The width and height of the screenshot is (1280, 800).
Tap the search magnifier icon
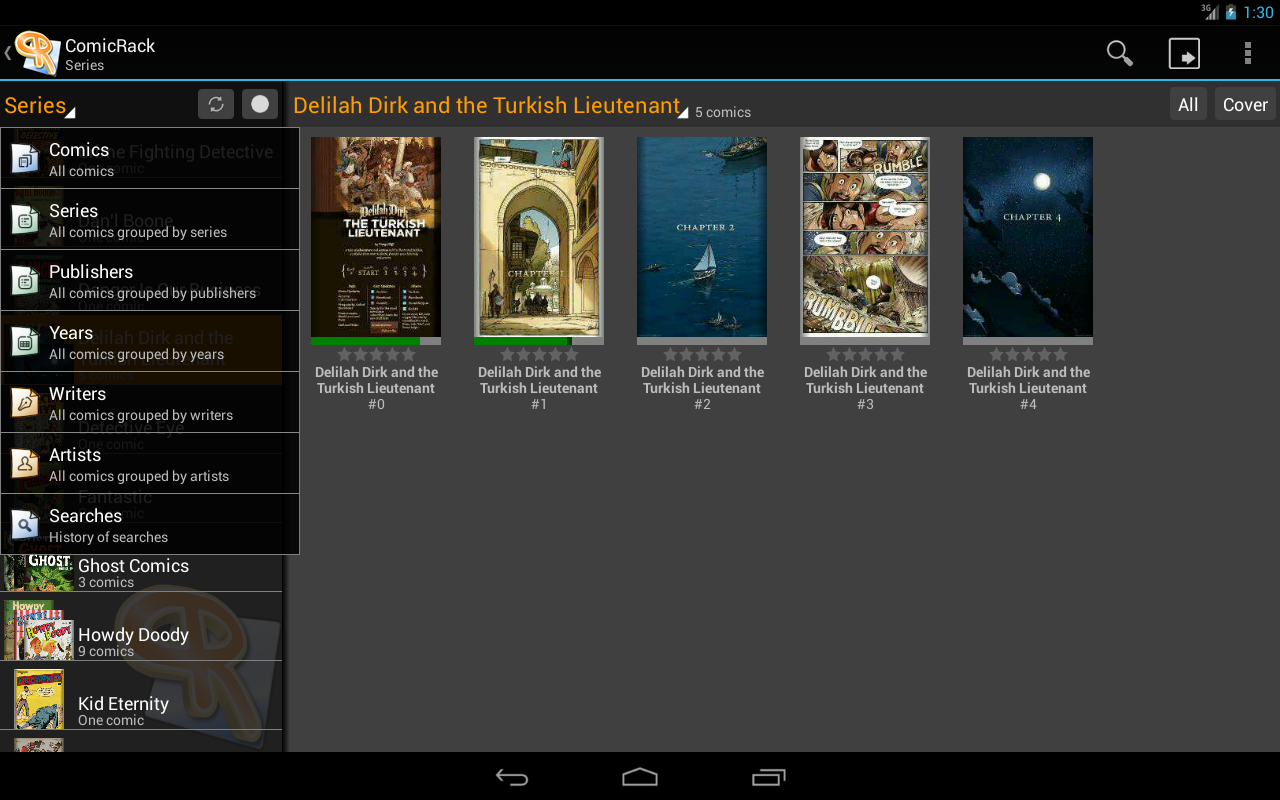coord(1120,53)
